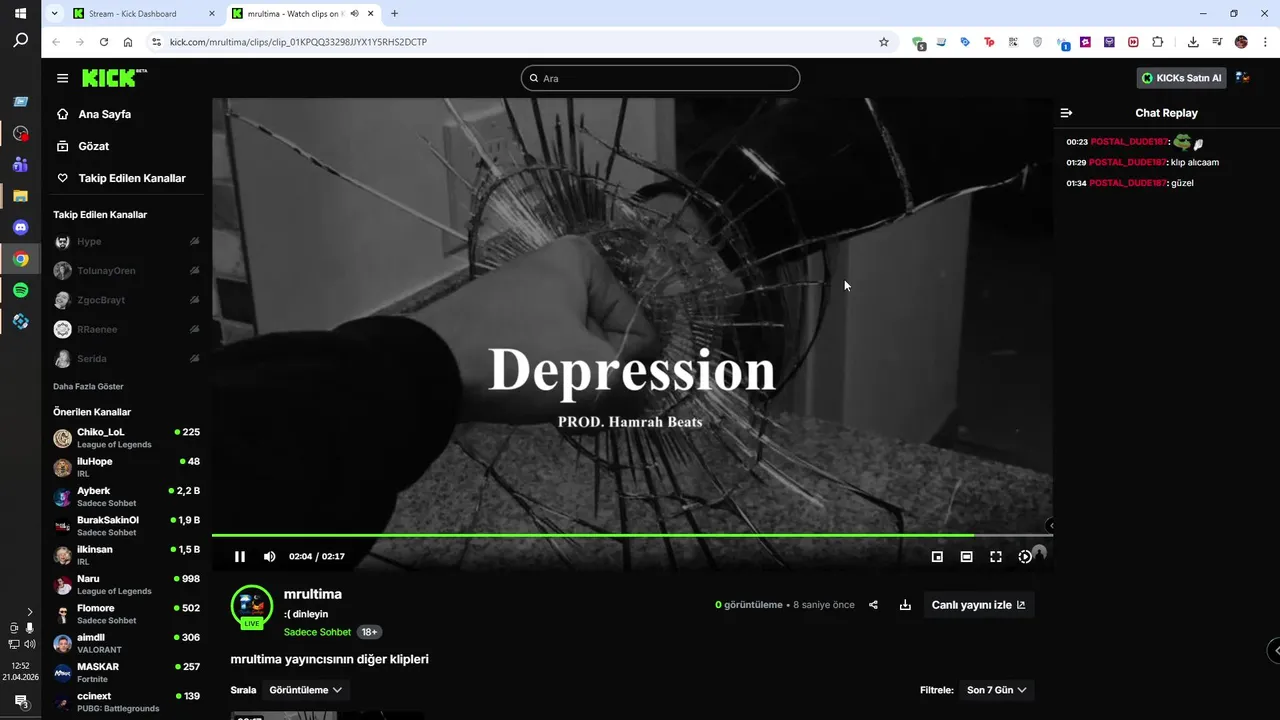Screen dimensions: 1280x720
Task: Jump to 01:34 chat timestamp
Action: [x=1076, y=183]
